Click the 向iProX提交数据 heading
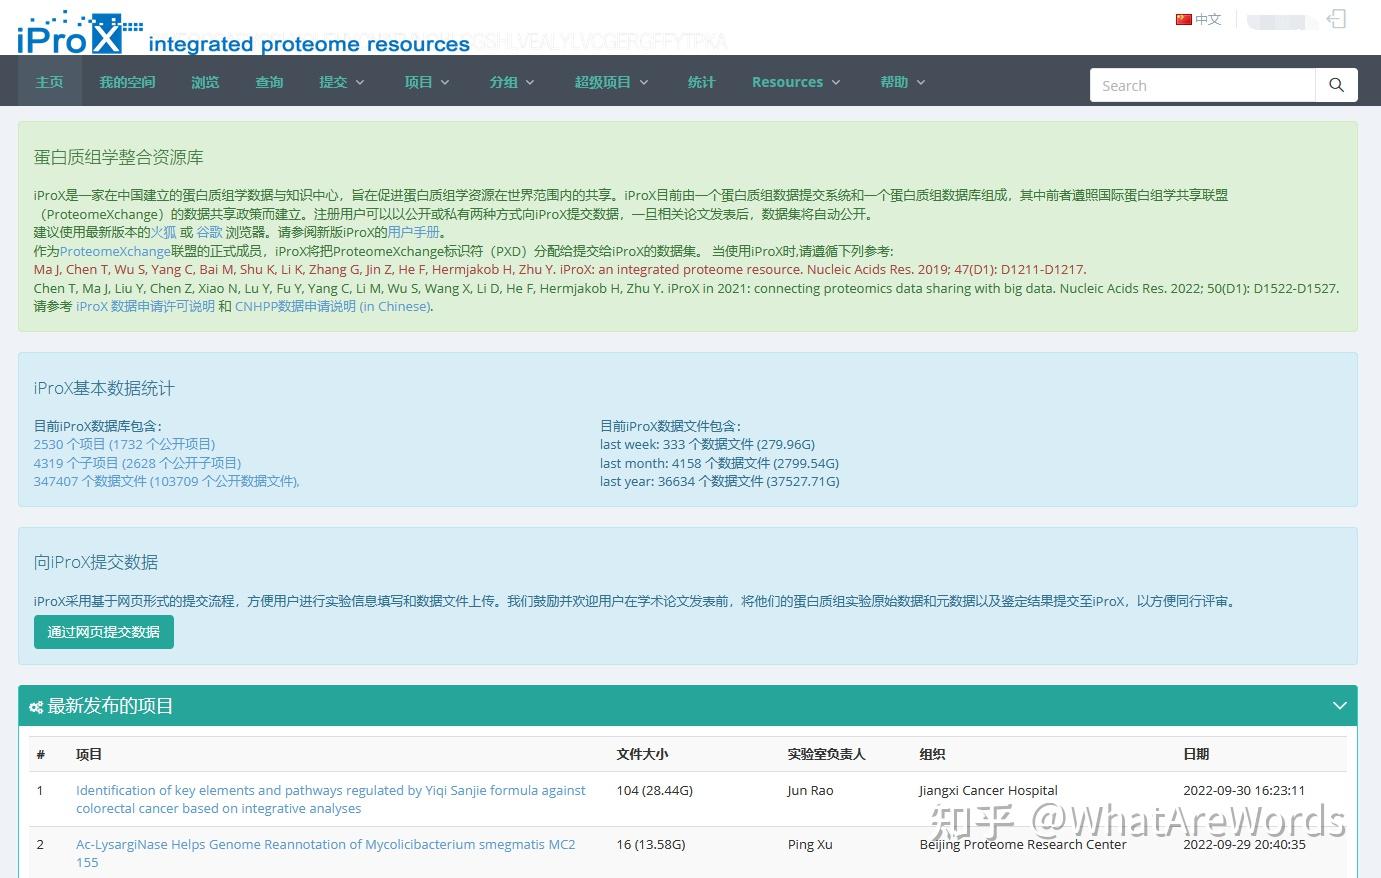This screenshot has width=1381, height=878. (96, 562)
